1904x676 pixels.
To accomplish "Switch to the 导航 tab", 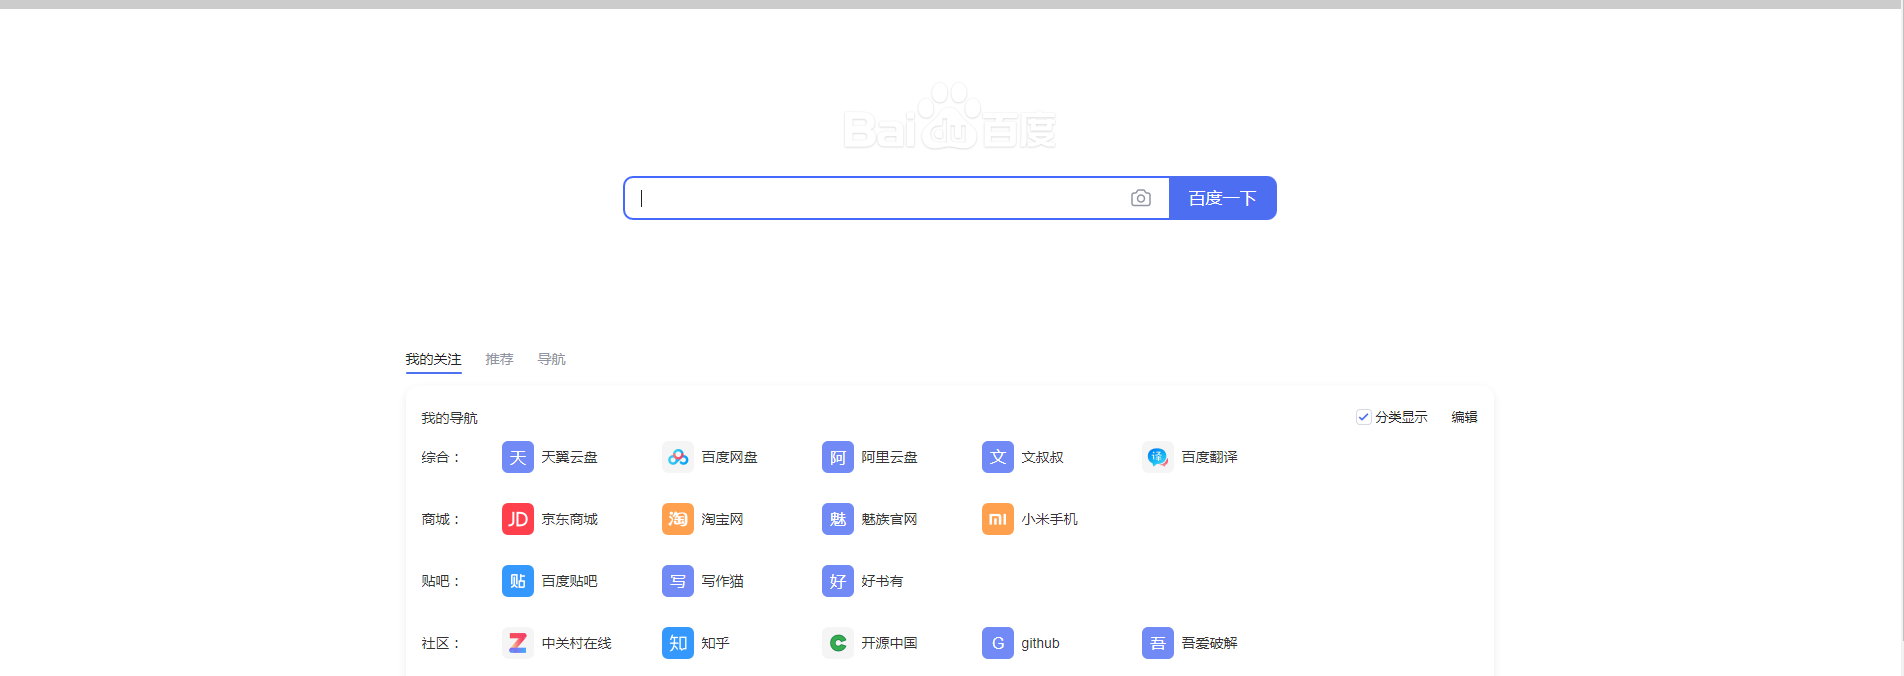I will tap(551, 359).
